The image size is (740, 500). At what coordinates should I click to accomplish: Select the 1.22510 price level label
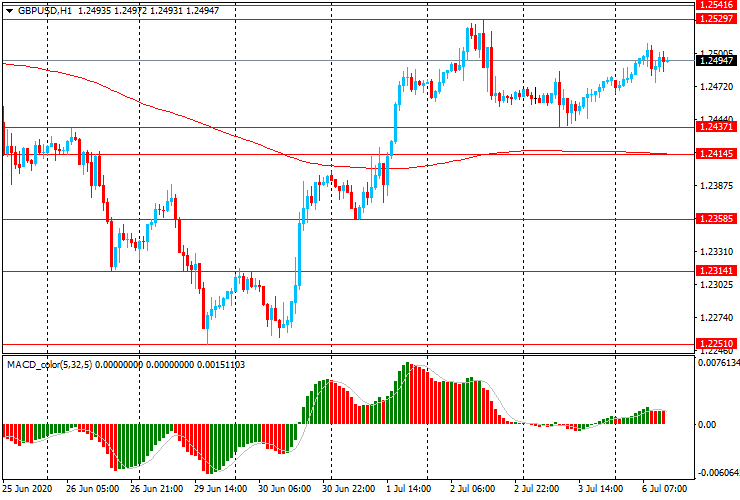[716, 344]
